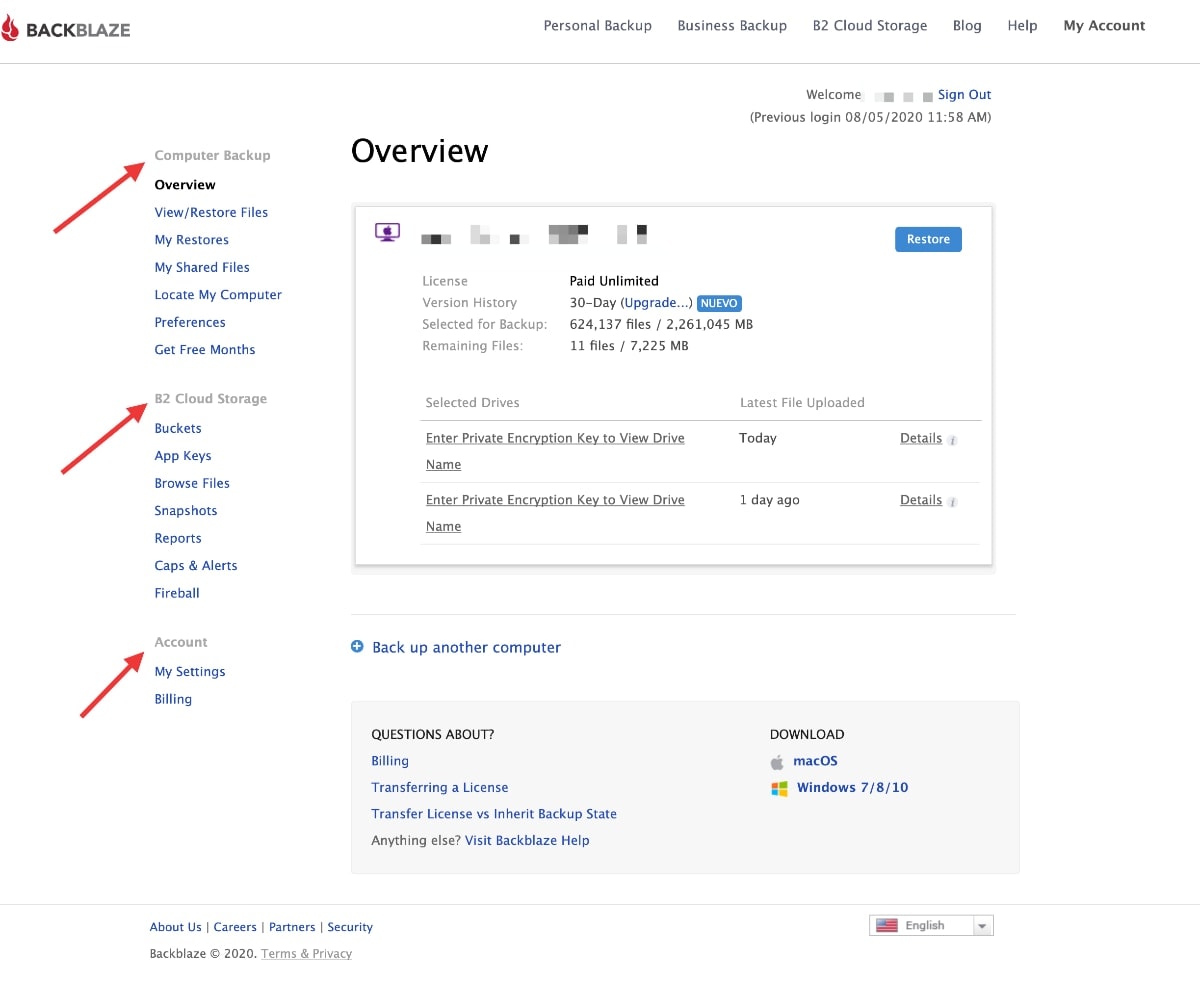Open Careers footer link

(235, 927)
